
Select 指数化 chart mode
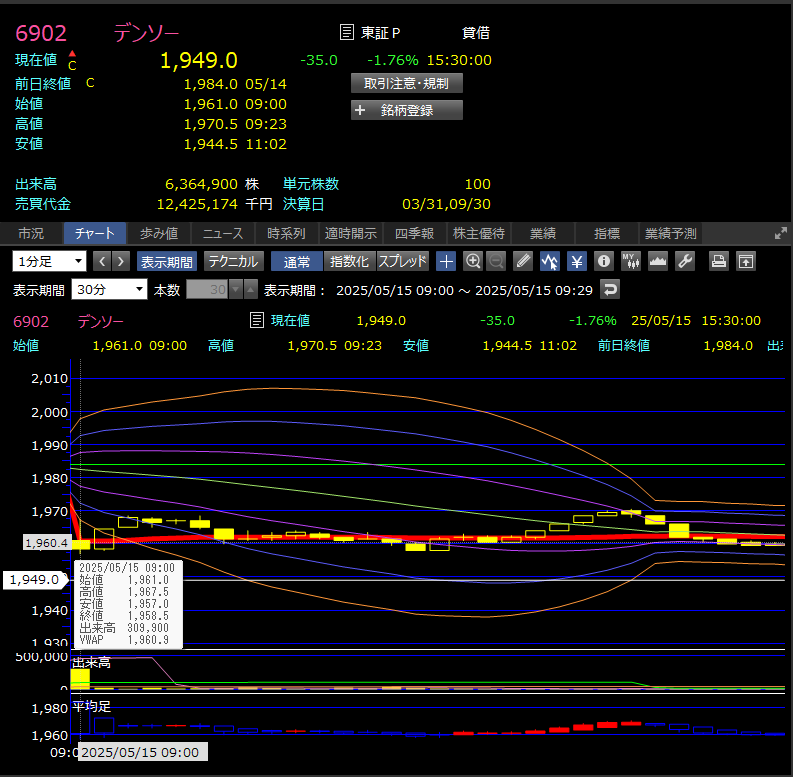(349, 262)
